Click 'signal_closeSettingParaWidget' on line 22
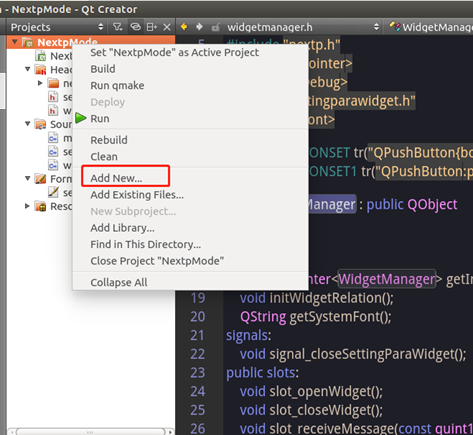Image resolution: width=473 pixels, height=435 pixels. (360, 354)
